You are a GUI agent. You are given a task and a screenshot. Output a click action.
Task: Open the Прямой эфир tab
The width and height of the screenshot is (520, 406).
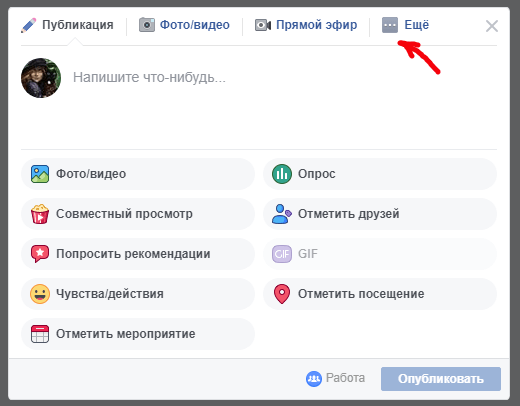306,25
